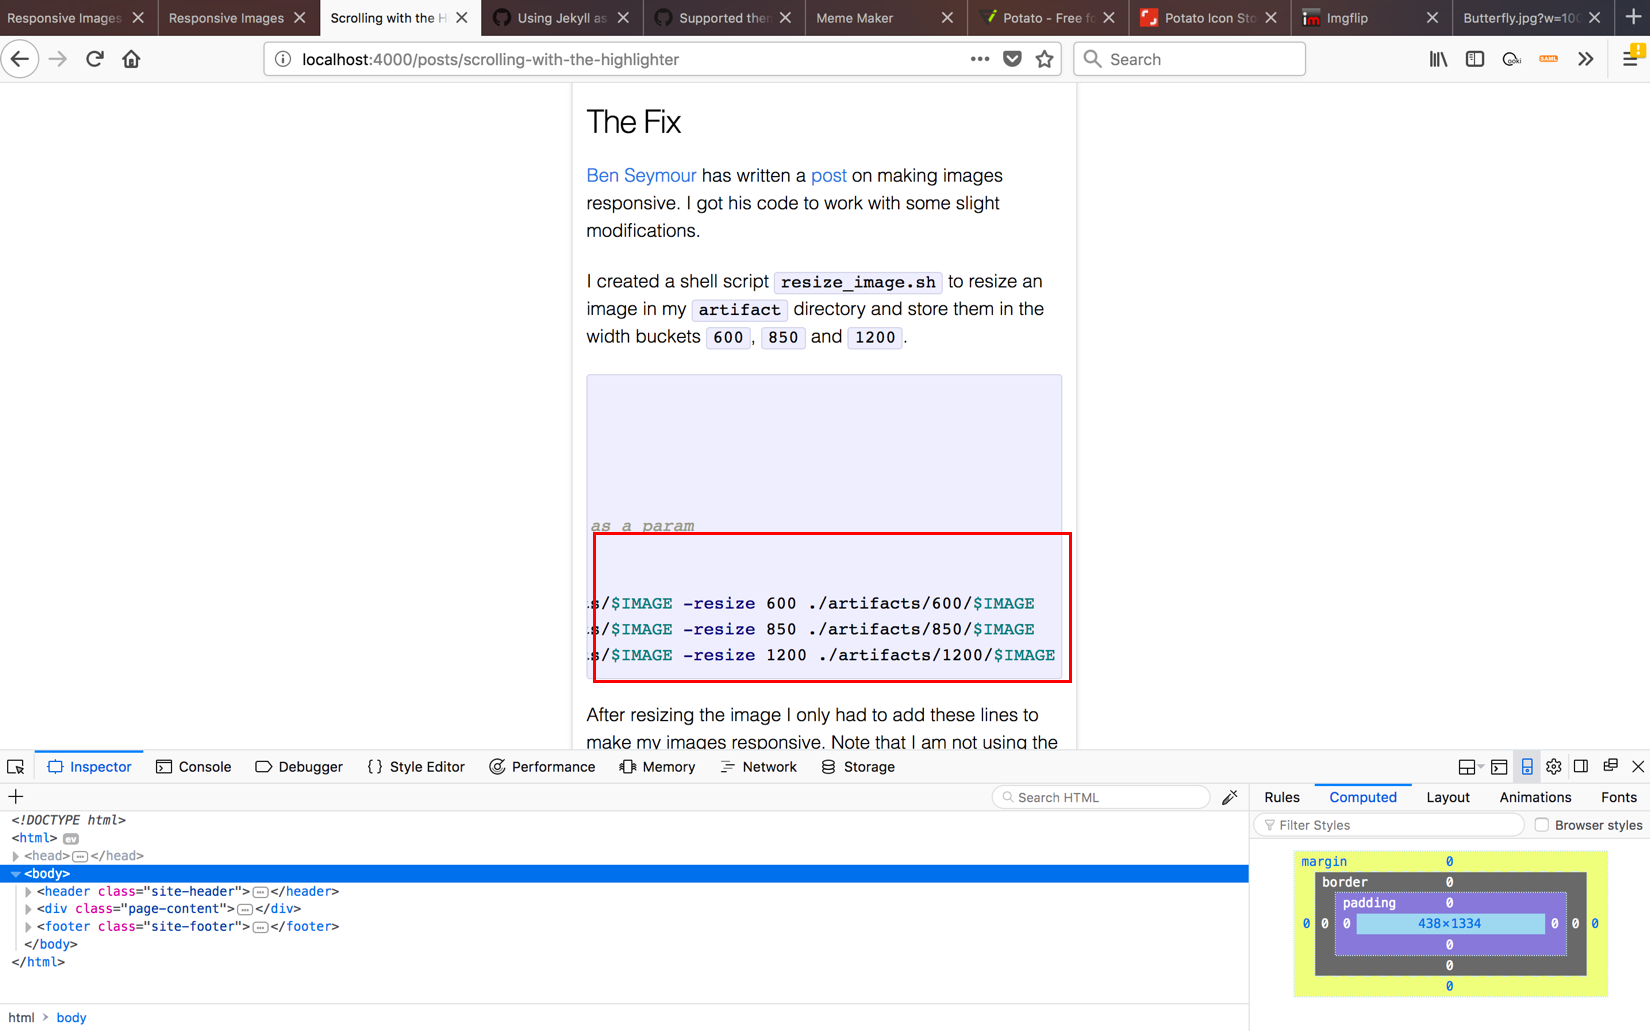Show event listeners badge on html element

pos(71,839)
